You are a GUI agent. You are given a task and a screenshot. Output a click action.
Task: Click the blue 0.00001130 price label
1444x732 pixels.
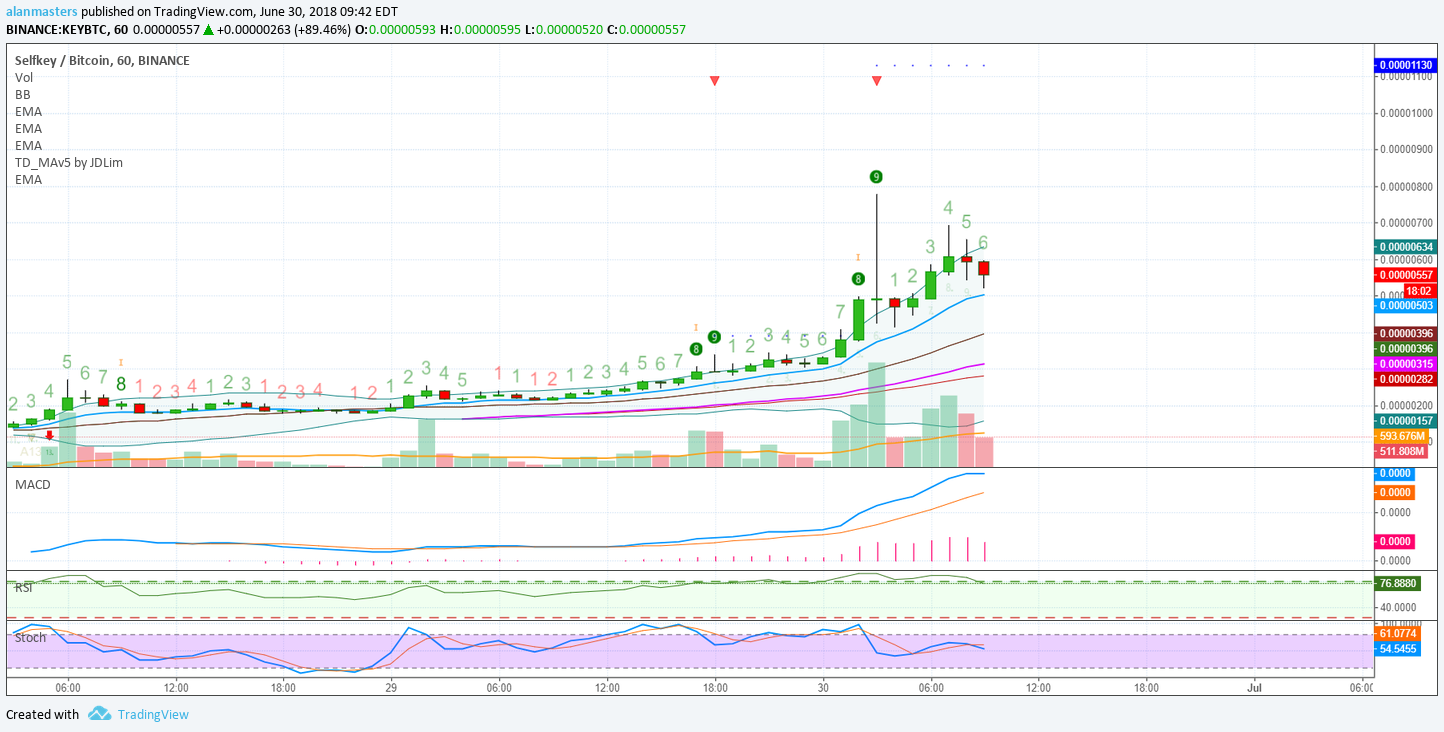(x=1405, y=65)
